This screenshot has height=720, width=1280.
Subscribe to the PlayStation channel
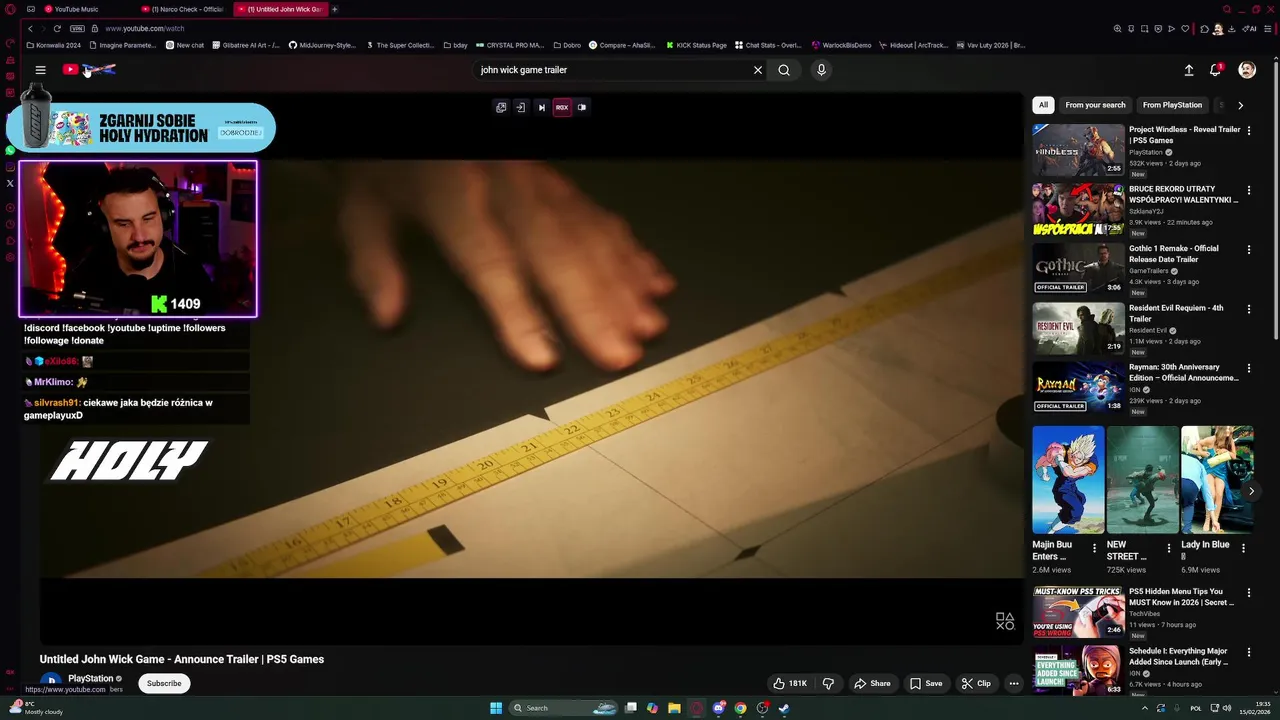(164, 684)
